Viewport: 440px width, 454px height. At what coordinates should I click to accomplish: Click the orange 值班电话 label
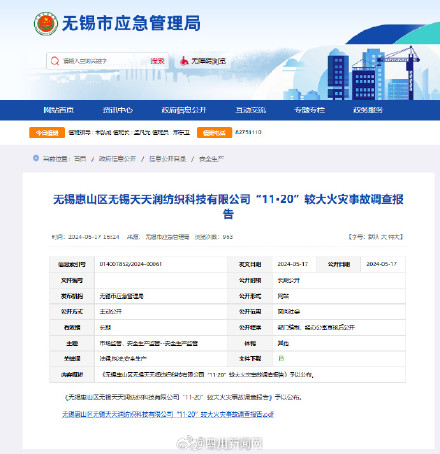pos(214,133)
